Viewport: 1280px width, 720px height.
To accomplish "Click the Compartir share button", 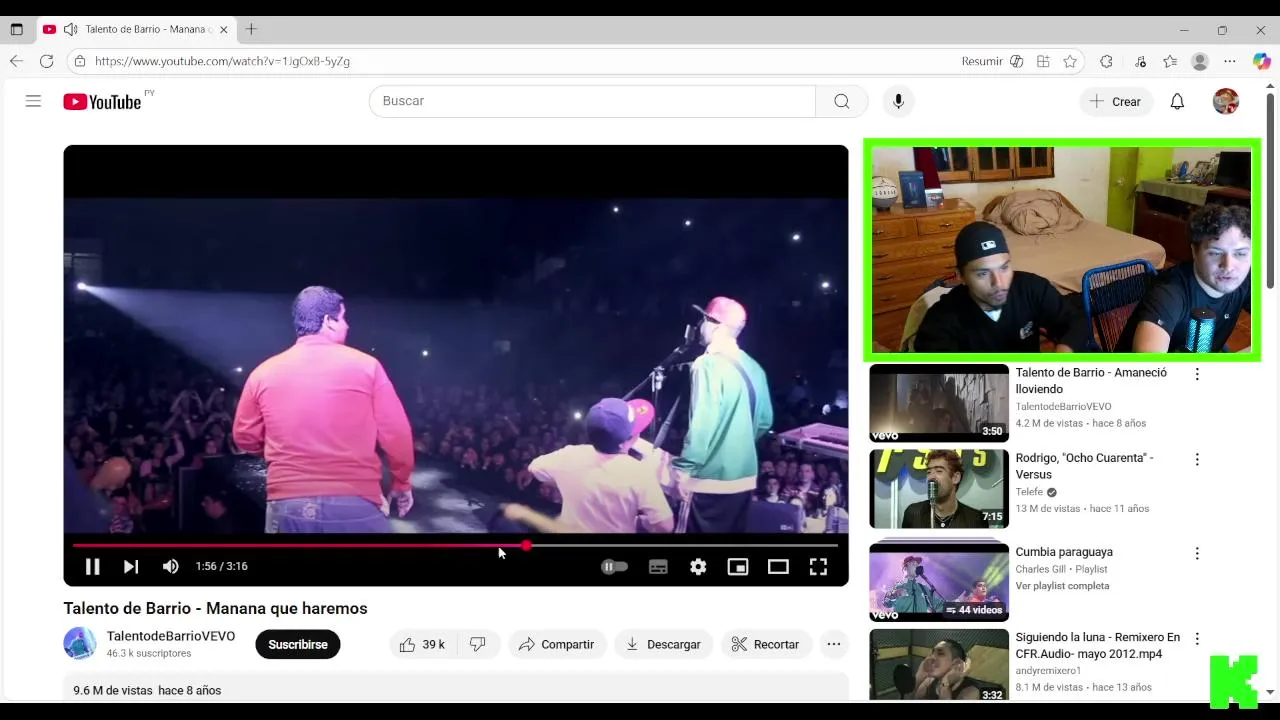I will tap(556, 645).
